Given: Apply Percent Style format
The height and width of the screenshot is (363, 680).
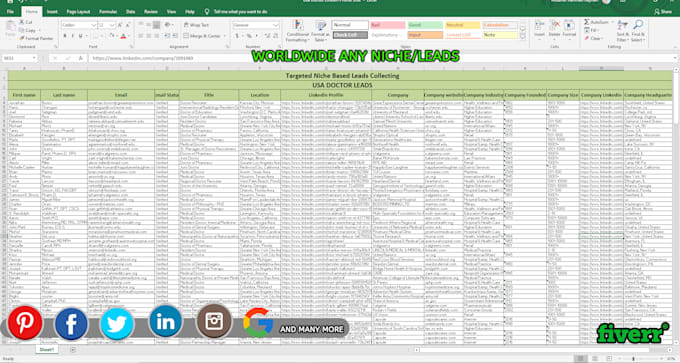Looking at the screenshot, I should click(x=249, y=36).
